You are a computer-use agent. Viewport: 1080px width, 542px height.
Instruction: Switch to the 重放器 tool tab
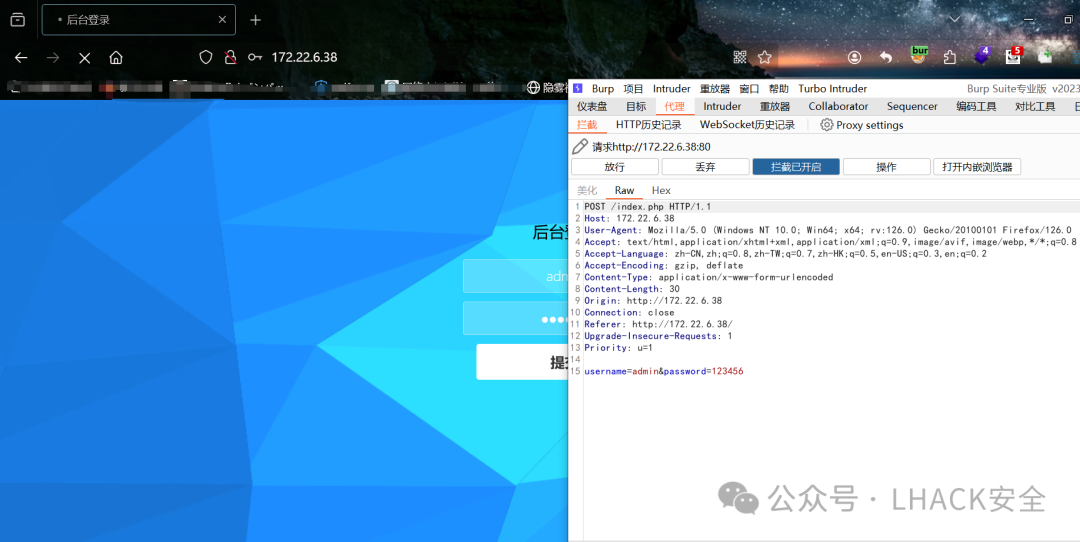click(x=775, y=107)
